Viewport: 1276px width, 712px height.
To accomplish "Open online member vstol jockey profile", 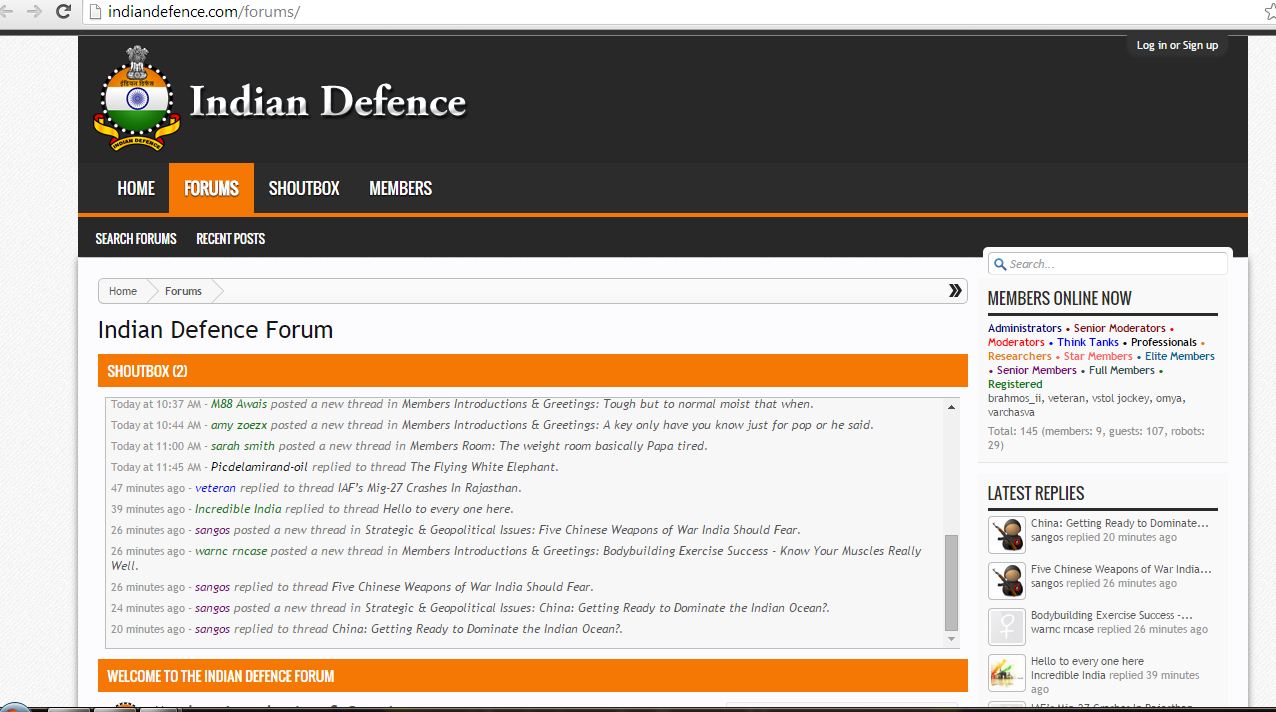I will point(1121,398).
